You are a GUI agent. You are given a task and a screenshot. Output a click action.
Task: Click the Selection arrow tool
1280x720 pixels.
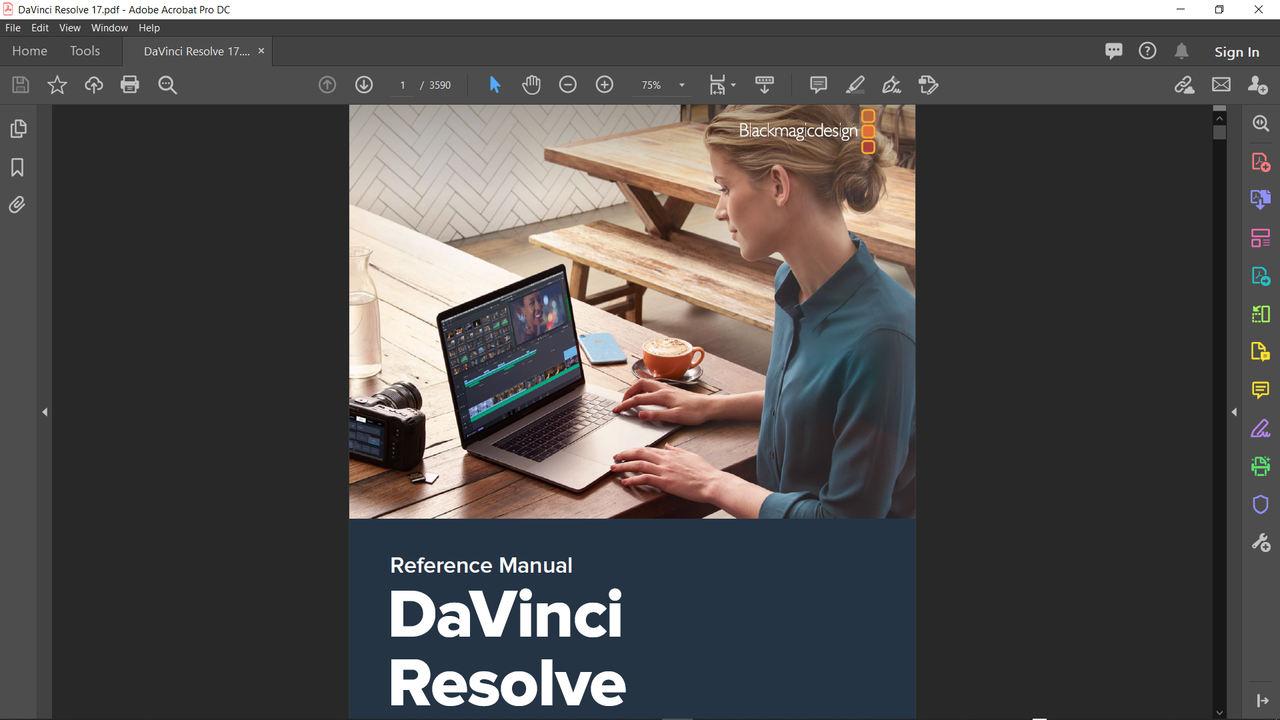click(494, 85)
